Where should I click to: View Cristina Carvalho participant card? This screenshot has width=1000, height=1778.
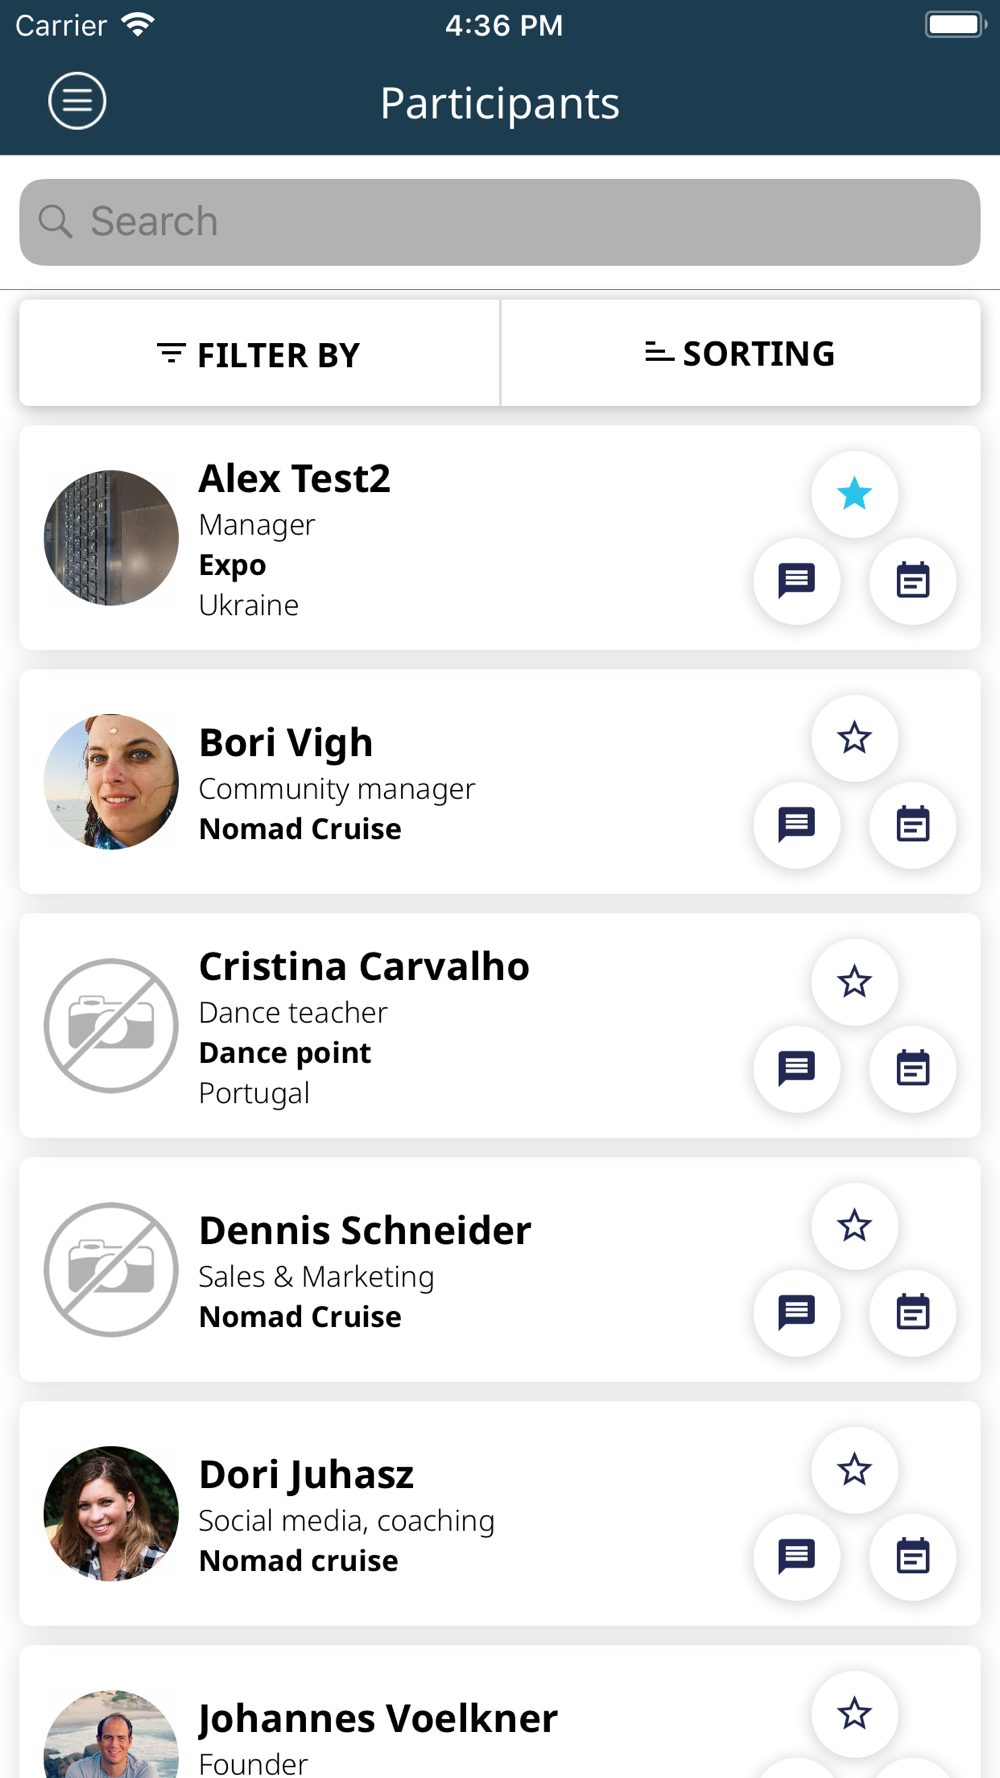500,1025
